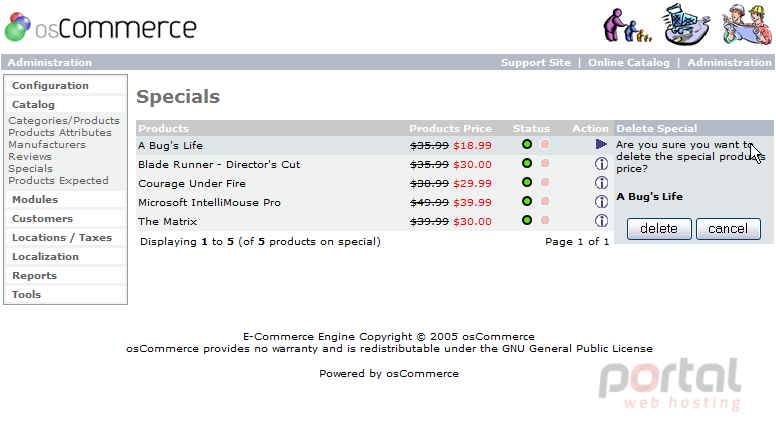The width and height of the screenshot is (776, 422).
Task: Set Microsoft IntelliMouse Pro status active (green)
Action: (527, 201)
